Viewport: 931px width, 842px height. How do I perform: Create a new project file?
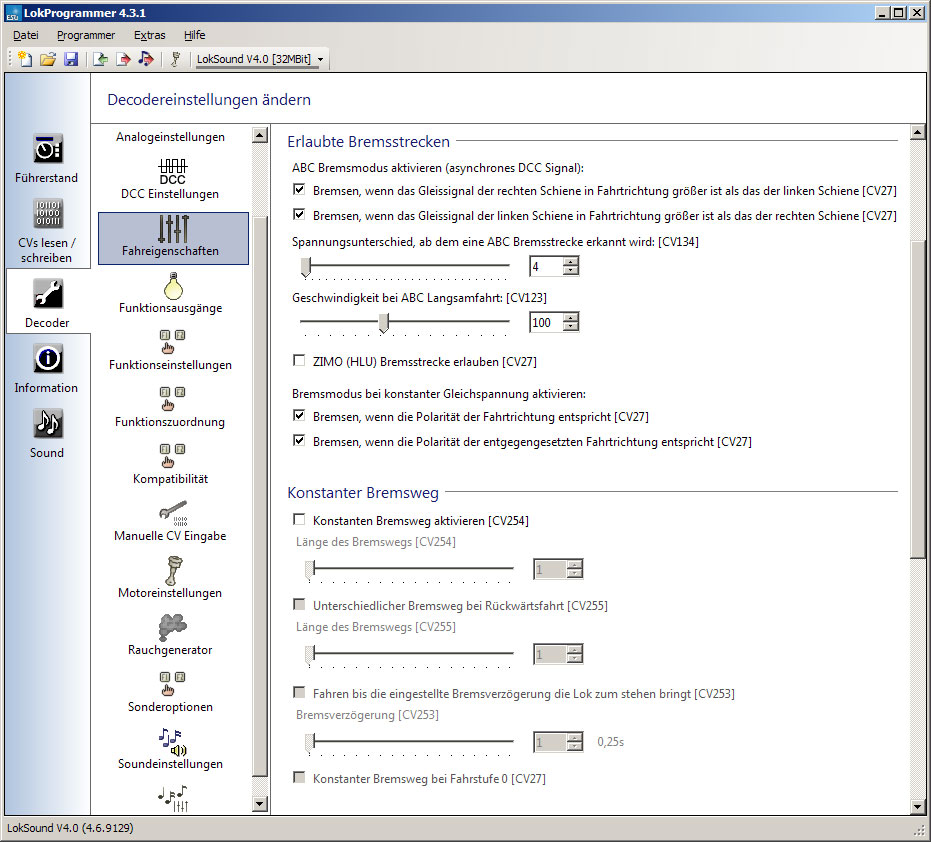[24, 59]
